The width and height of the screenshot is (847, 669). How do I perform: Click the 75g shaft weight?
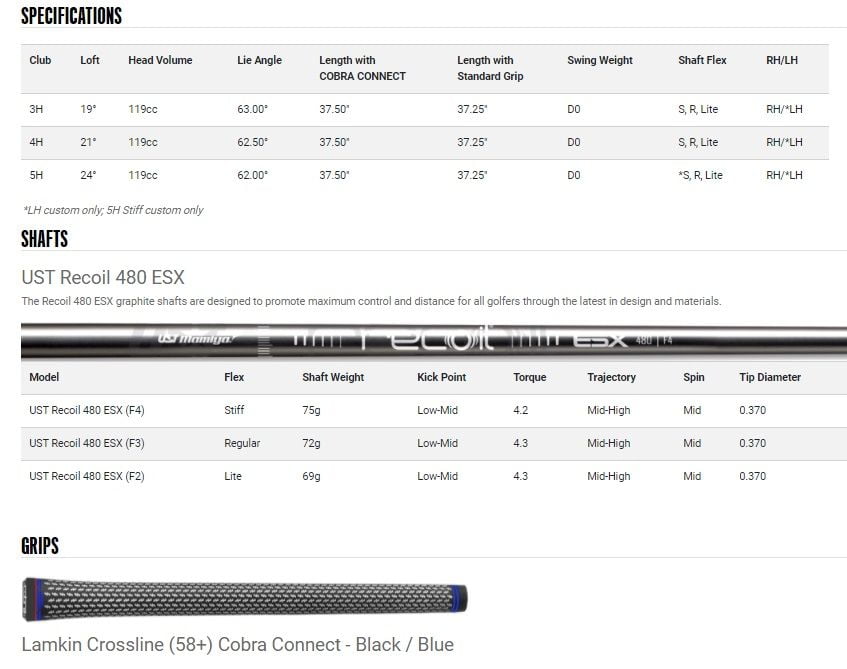click(311, 410)
